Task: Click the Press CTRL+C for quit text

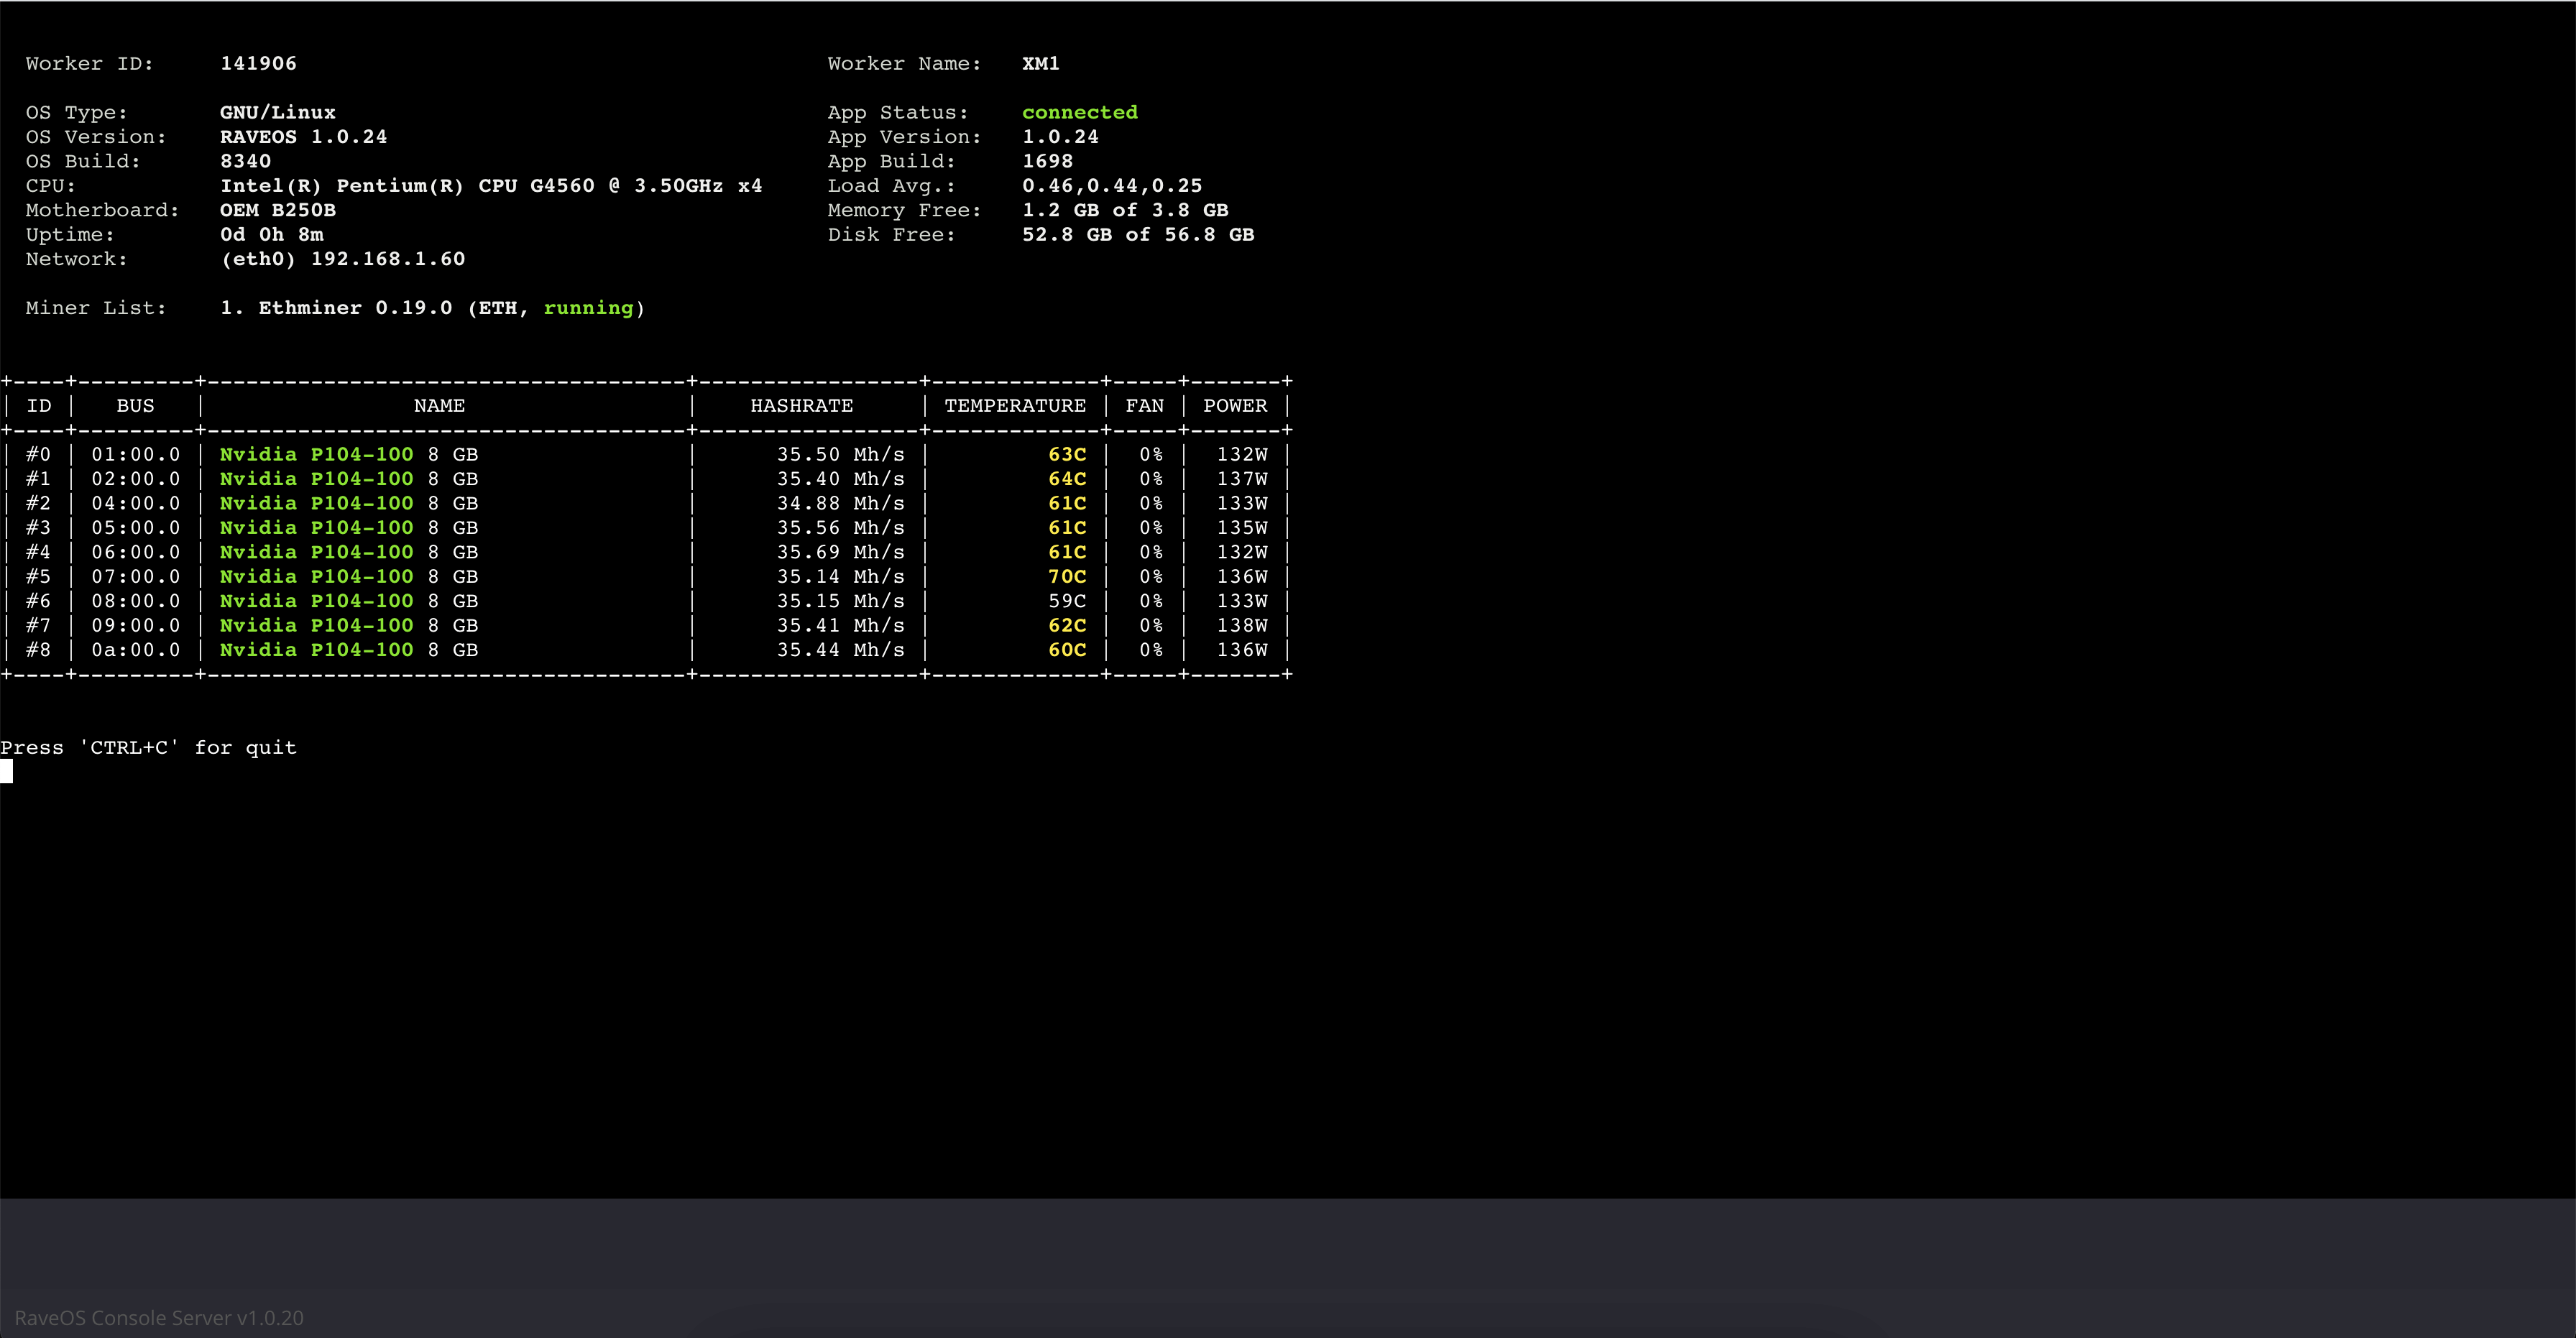Action: [148, 748]
